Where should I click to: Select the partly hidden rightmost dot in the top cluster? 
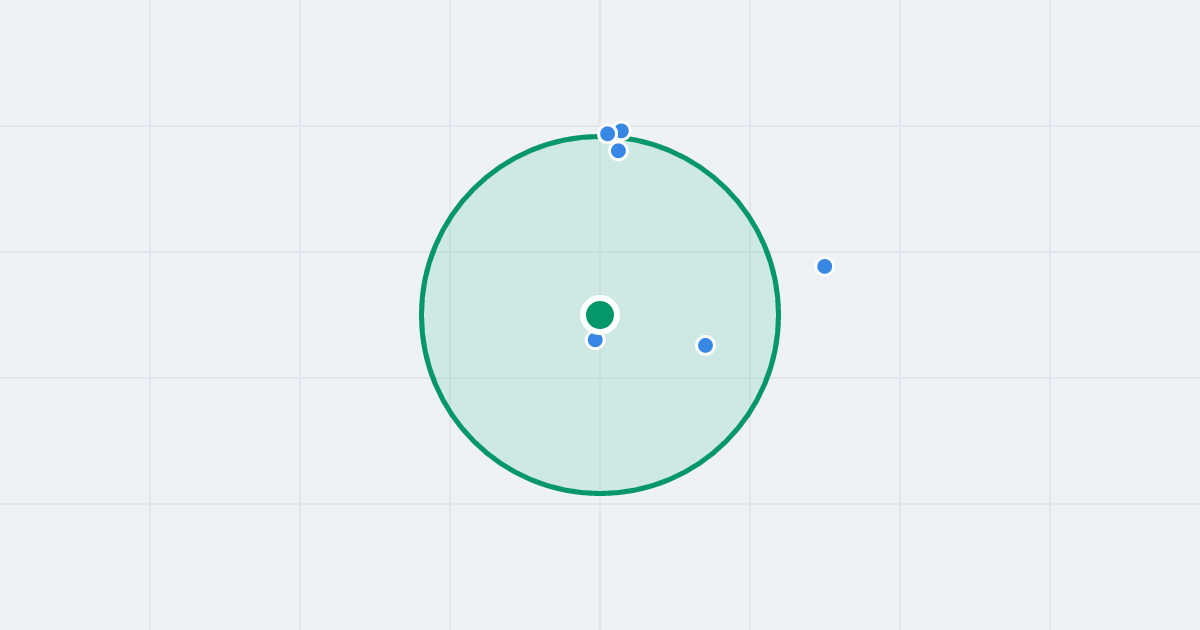point(622,131)
